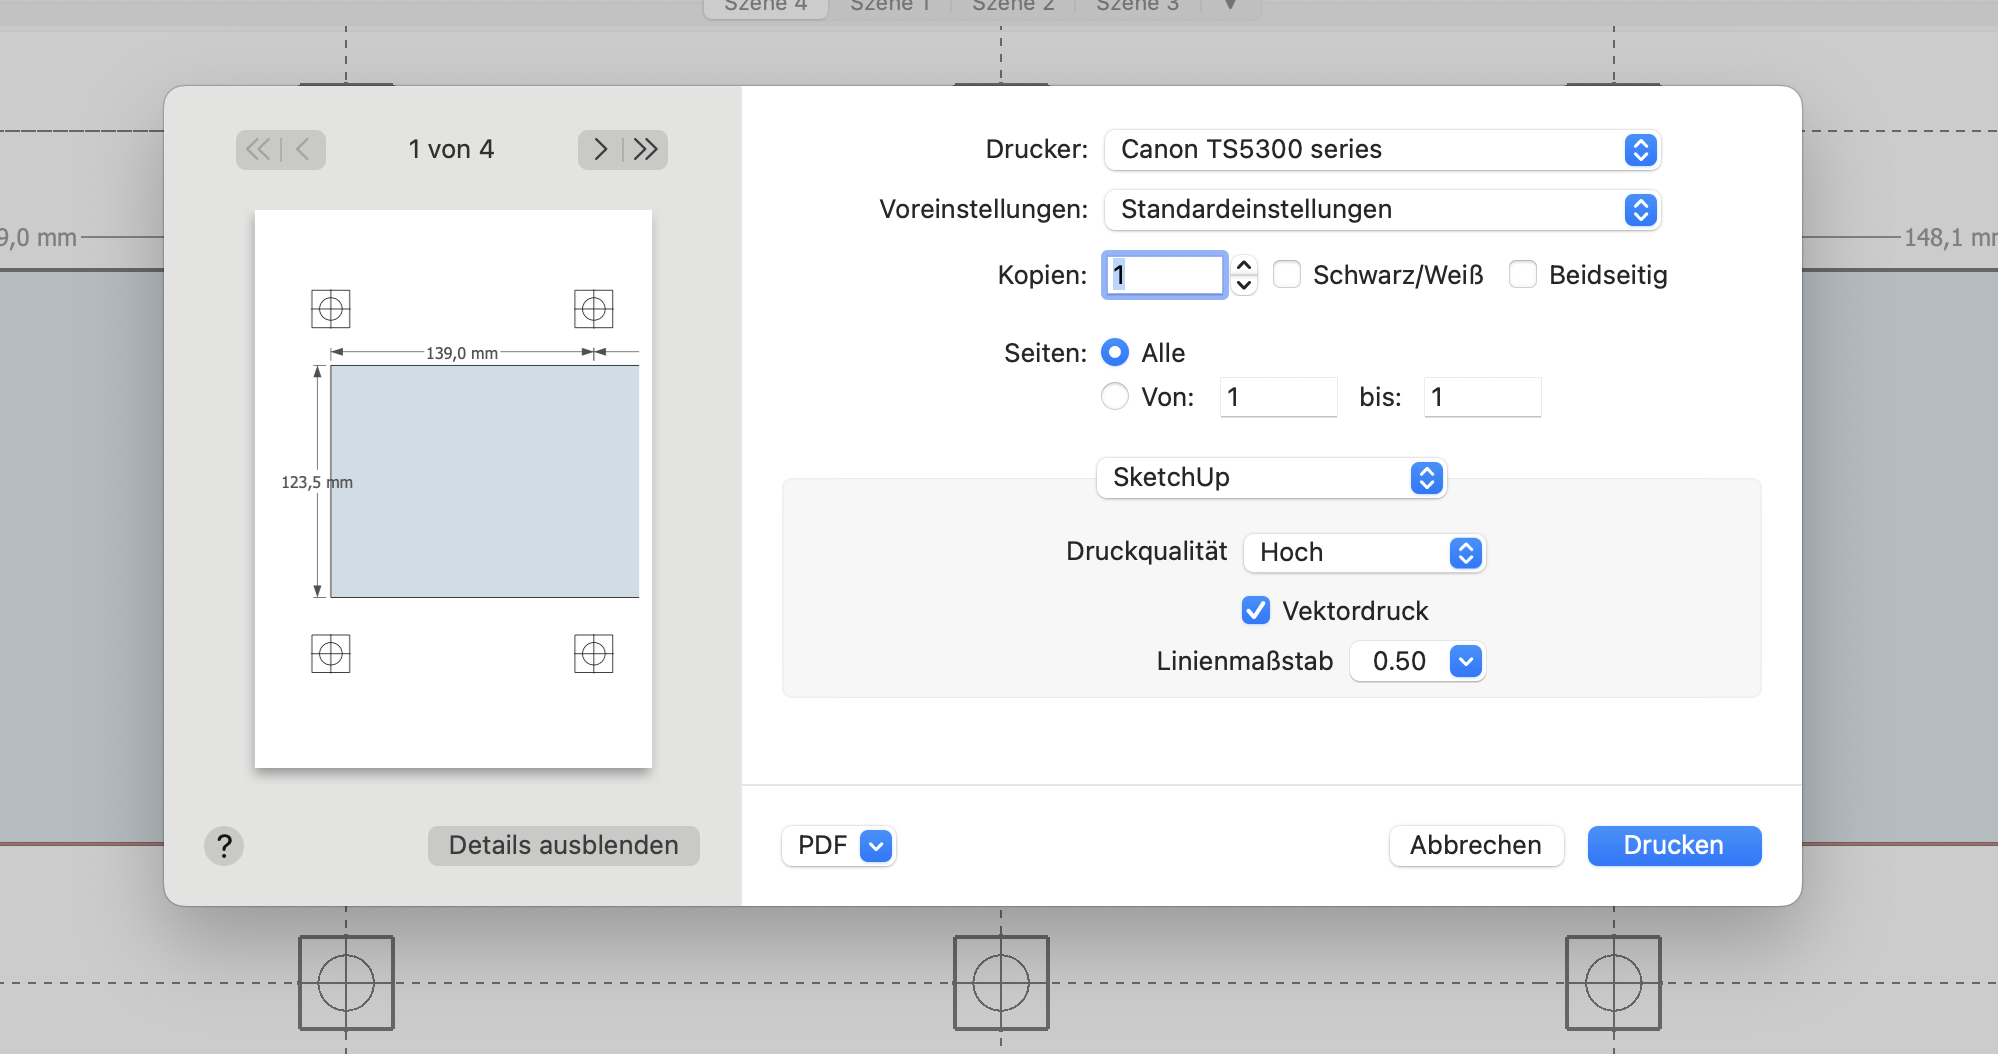The image size is (1998, 1054).
Task: Jump to the last preview page
Action: tap(646, 150)
